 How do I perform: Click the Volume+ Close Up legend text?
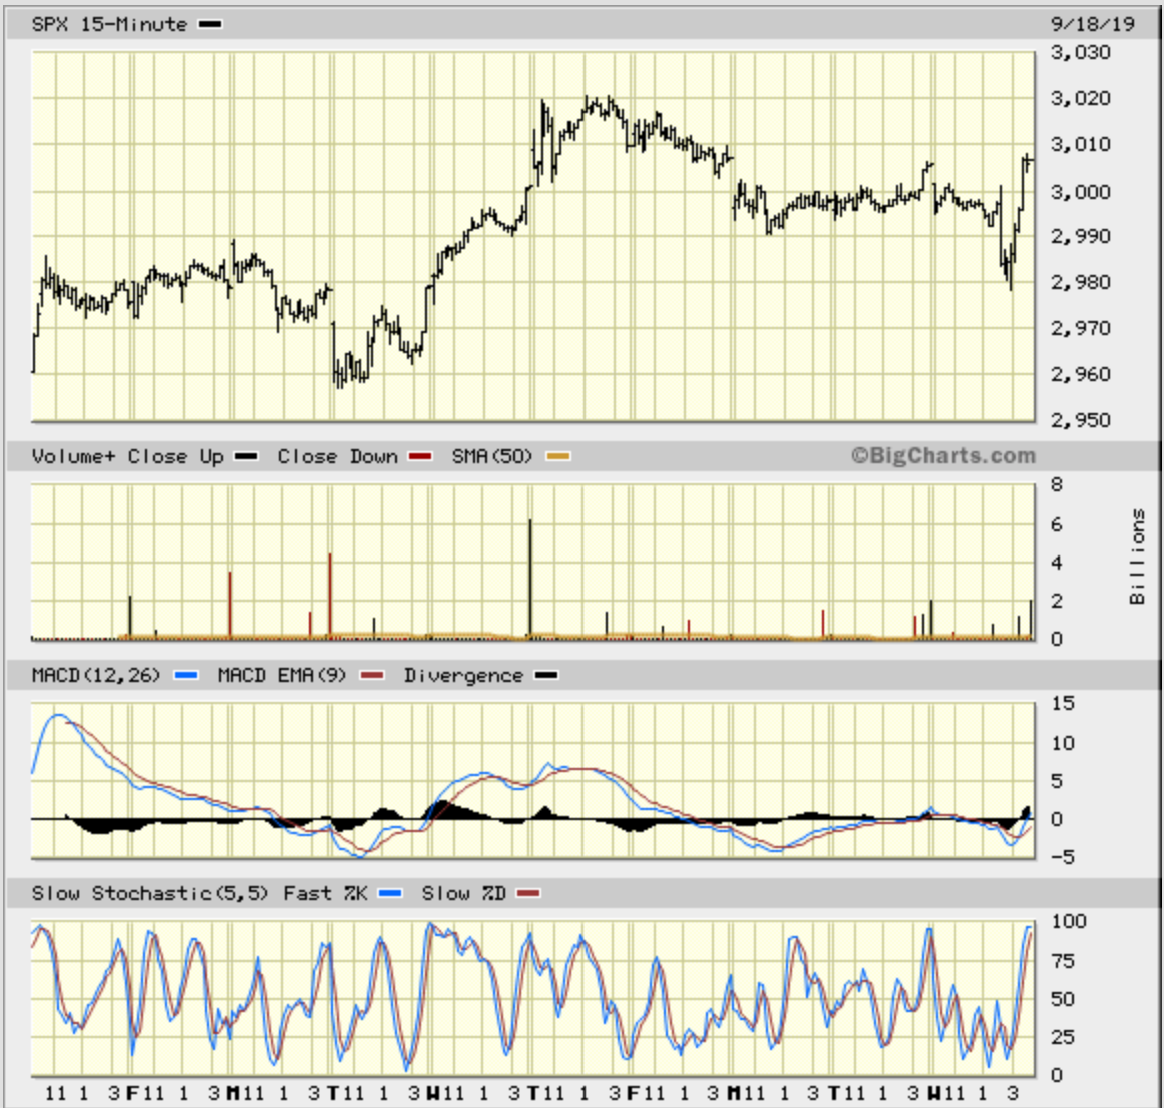[x=128, y=456]
